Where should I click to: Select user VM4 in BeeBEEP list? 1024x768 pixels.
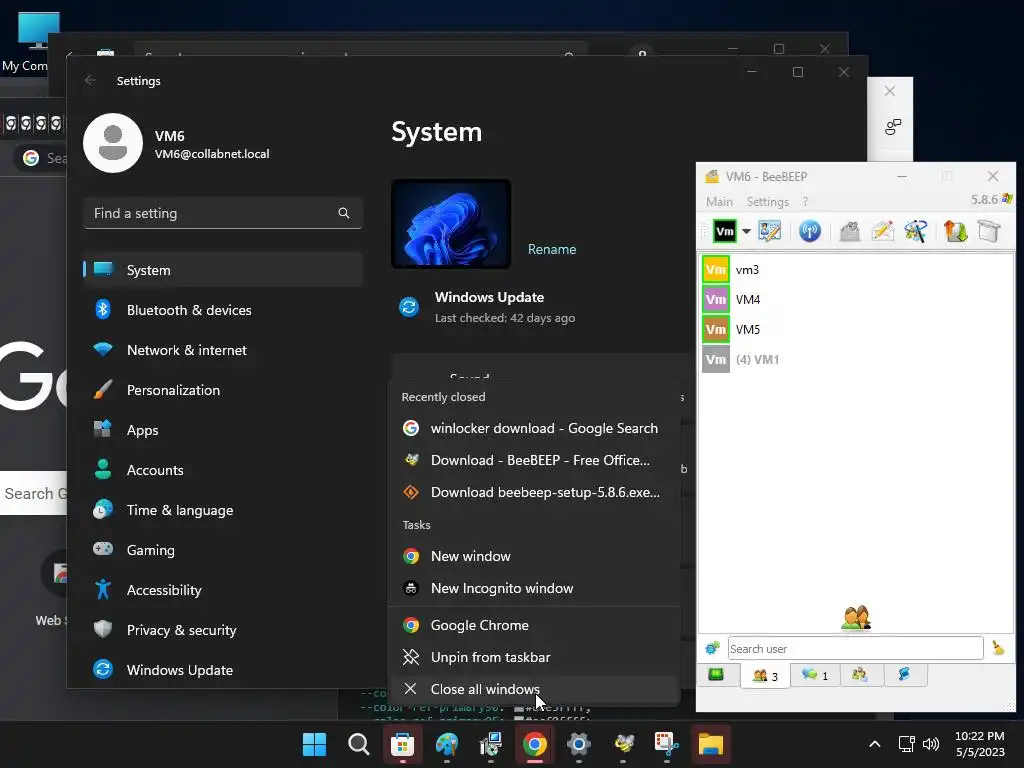pos(856,300)
